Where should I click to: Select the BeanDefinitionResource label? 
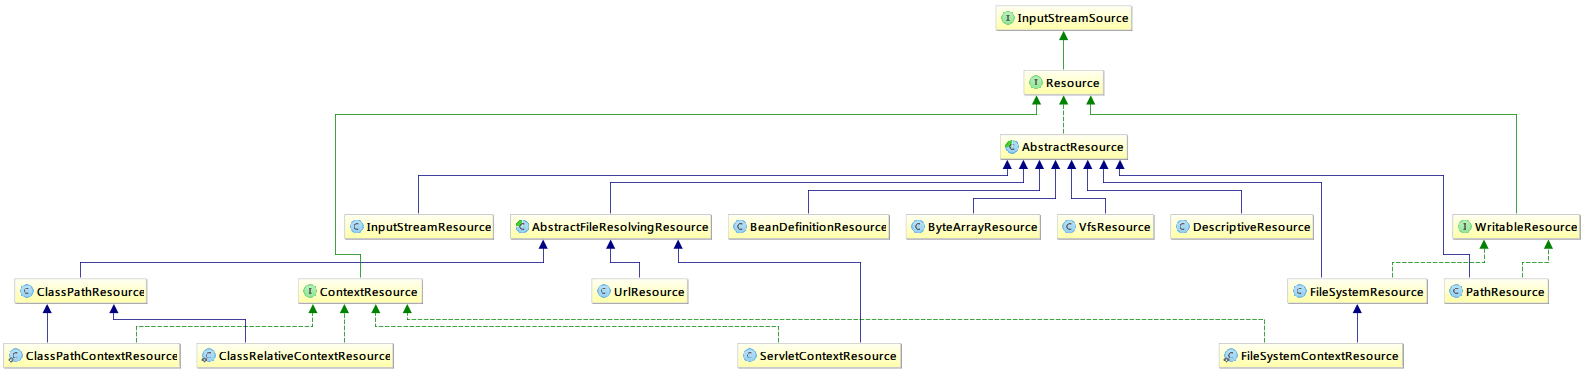(x=818, y=227)
